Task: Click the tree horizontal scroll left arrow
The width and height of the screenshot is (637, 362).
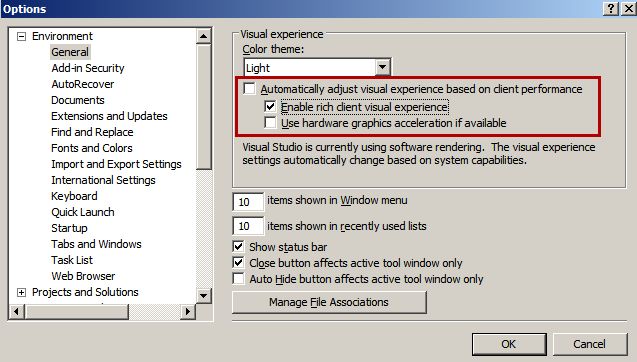Action: (x=17, y=312)
